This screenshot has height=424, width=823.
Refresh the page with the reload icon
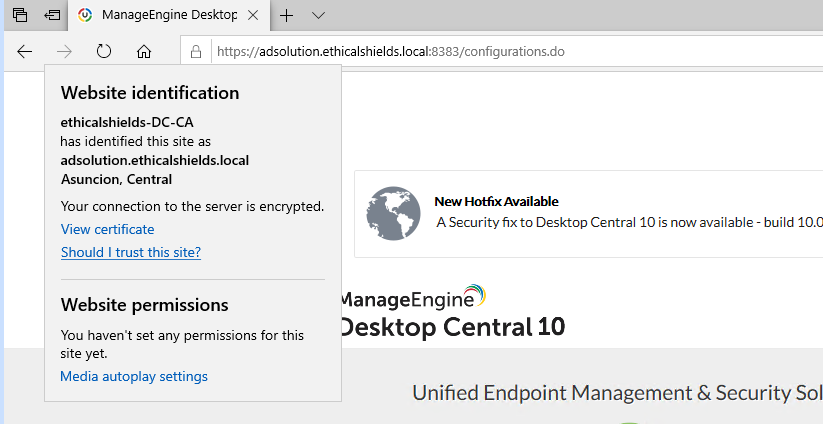coord(104,51)
